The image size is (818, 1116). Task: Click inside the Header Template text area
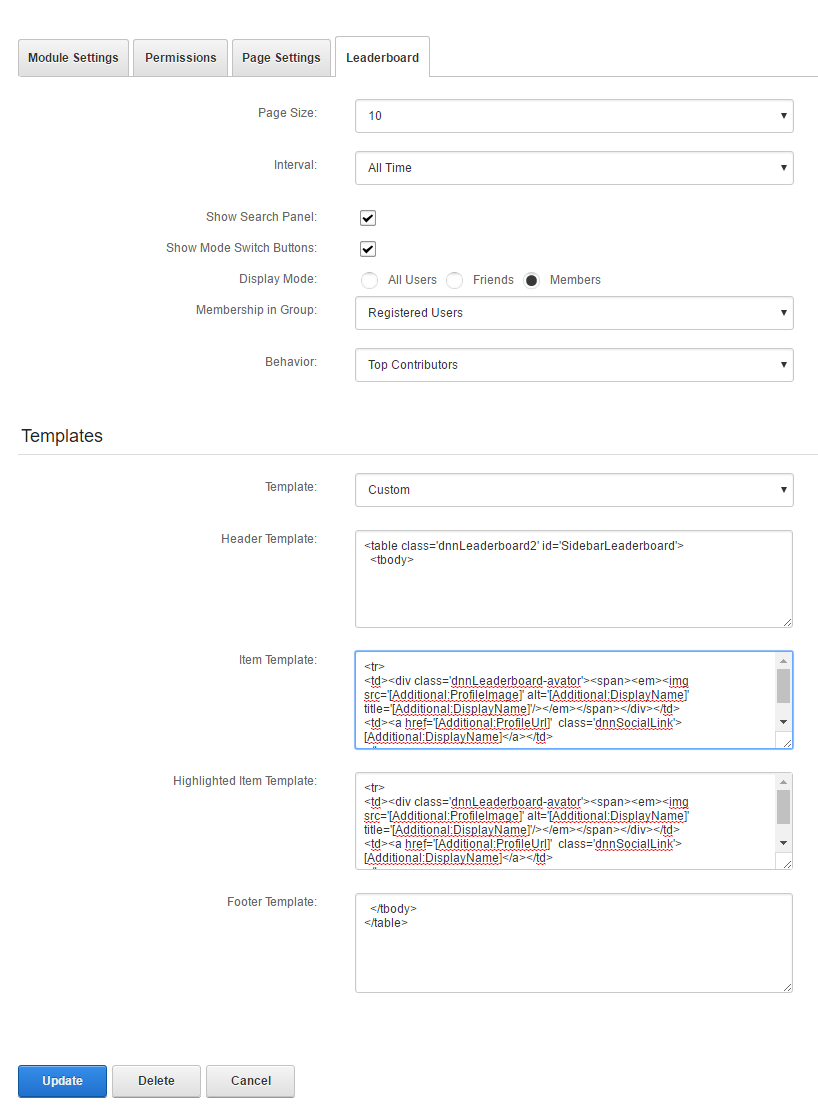[x=574, y=590]
